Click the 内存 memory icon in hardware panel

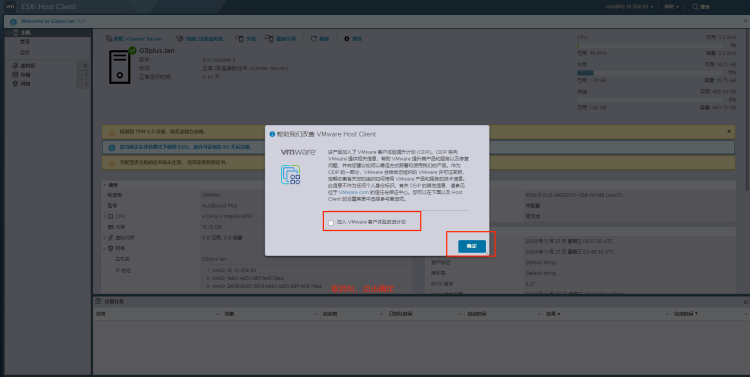(111, 227)
